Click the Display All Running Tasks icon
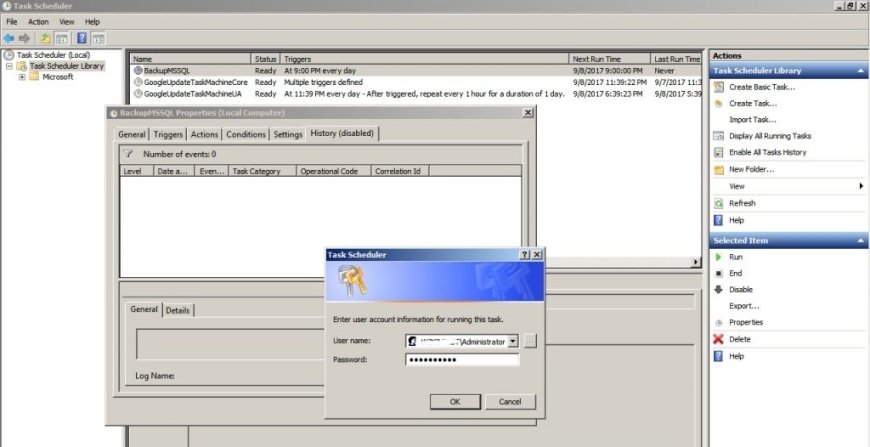 (x=719, y=136)
